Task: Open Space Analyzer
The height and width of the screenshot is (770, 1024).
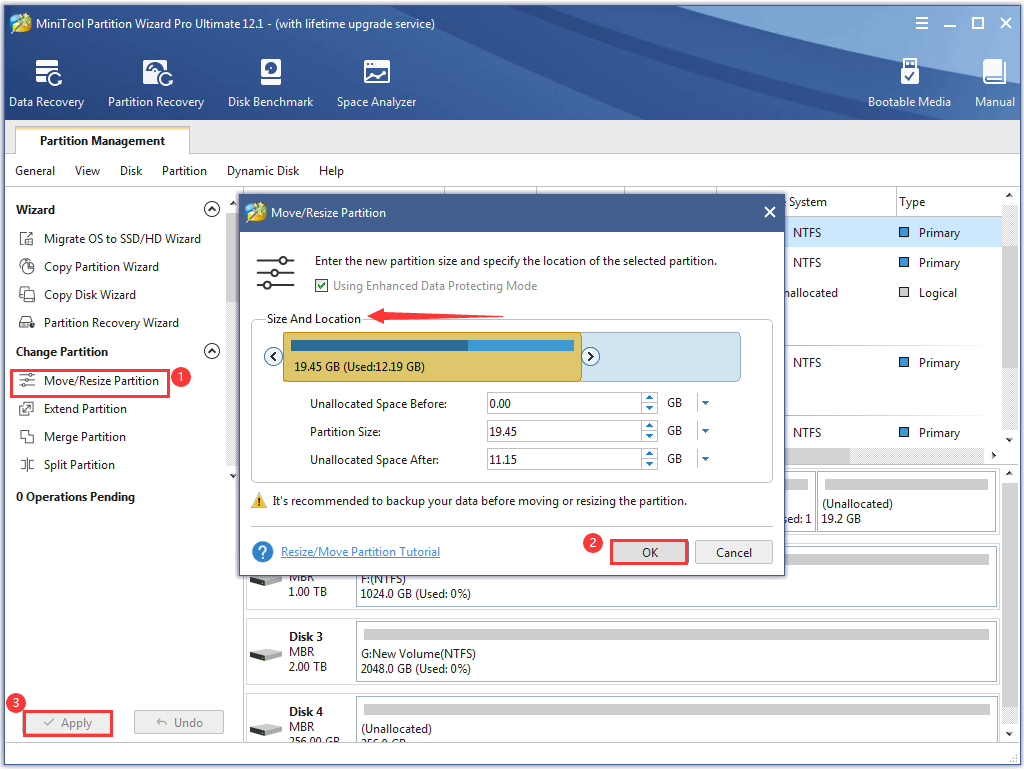Action: 376,84
